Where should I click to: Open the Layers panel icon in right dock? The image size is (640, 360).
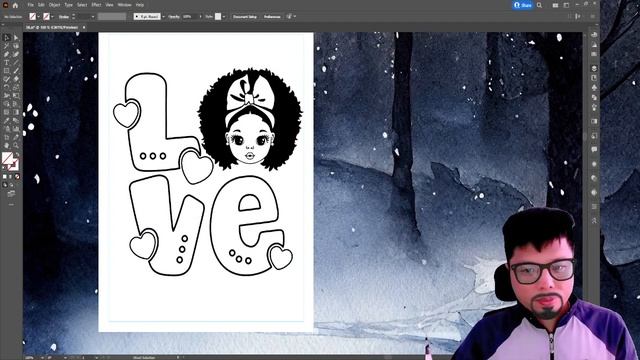(x=594, y=68)
